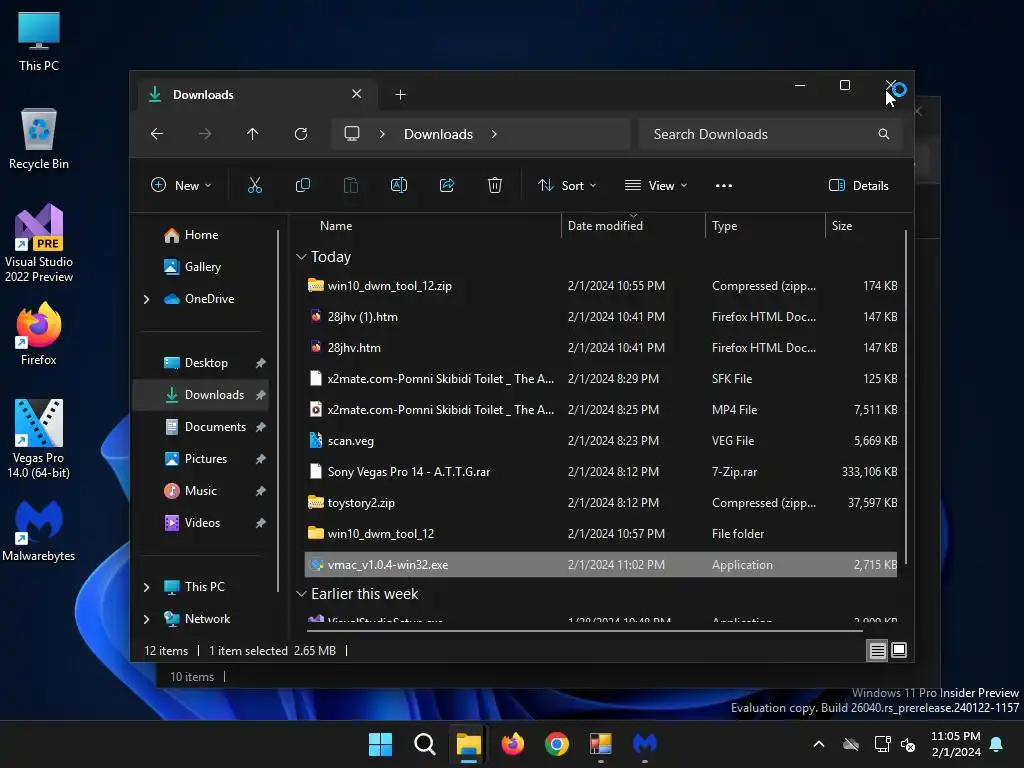The image size is (1024, 768).
Task: Click Downloads breadcrumb in address bar
Action: 438,134
